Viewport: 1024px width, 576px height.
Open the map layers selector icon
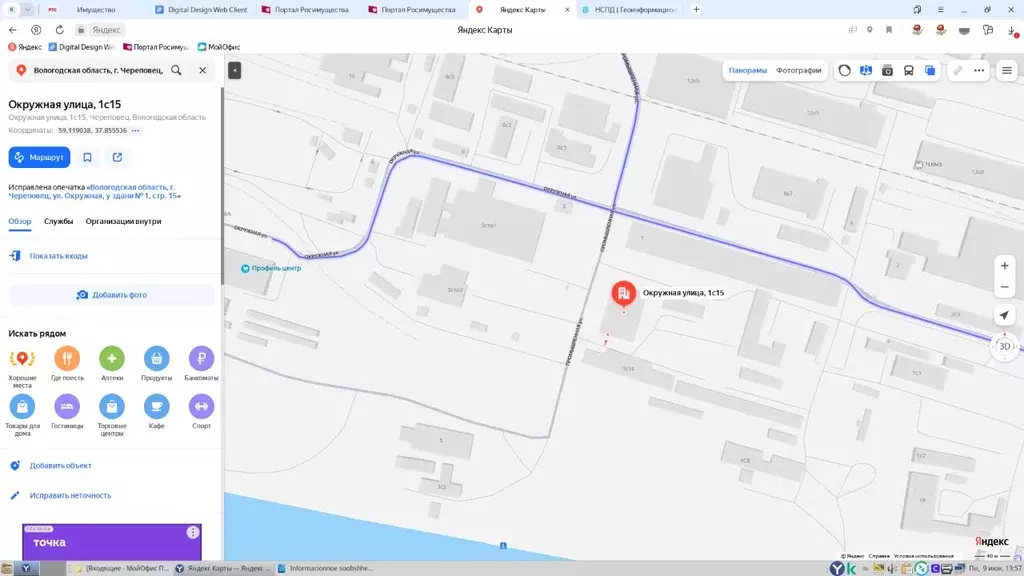click(930, 71)
